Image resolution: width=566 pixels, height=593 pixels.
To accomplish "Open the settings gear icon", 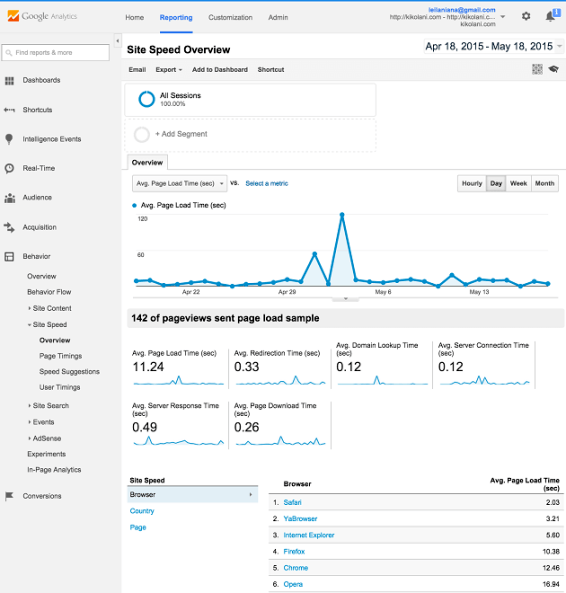I will (526, 16).
